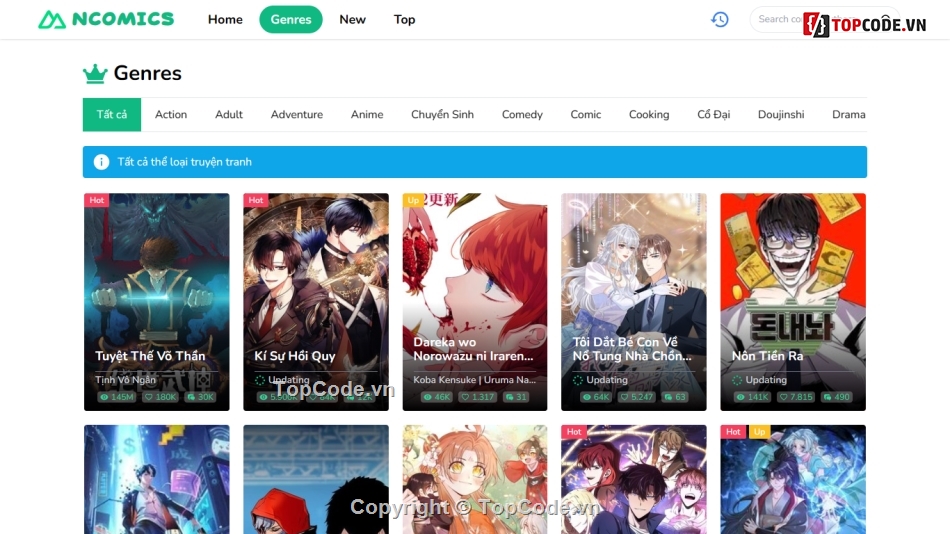Click comments 490 on Nôn Tiền Ra card

[x=837, y=397]
